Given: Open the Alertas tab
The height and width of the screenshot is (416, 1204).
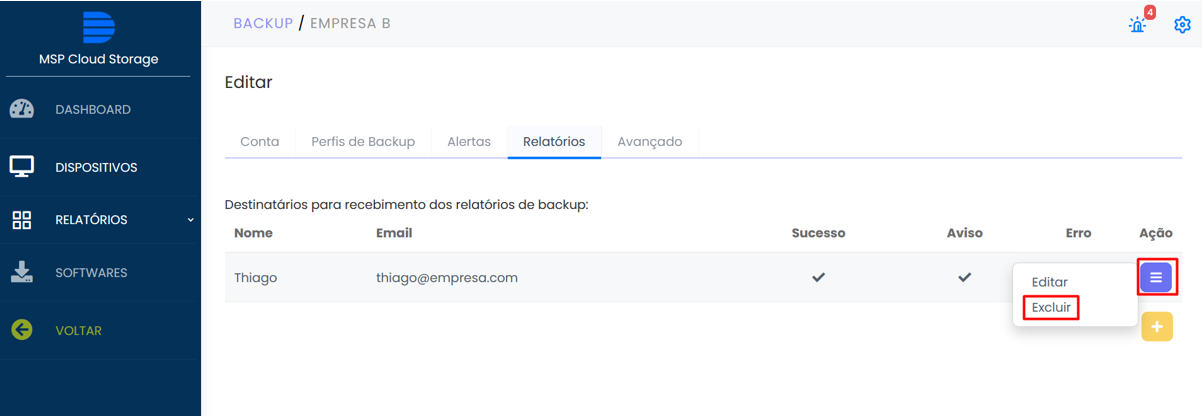Looking at the screenshot, I should (x=469, y=142).
